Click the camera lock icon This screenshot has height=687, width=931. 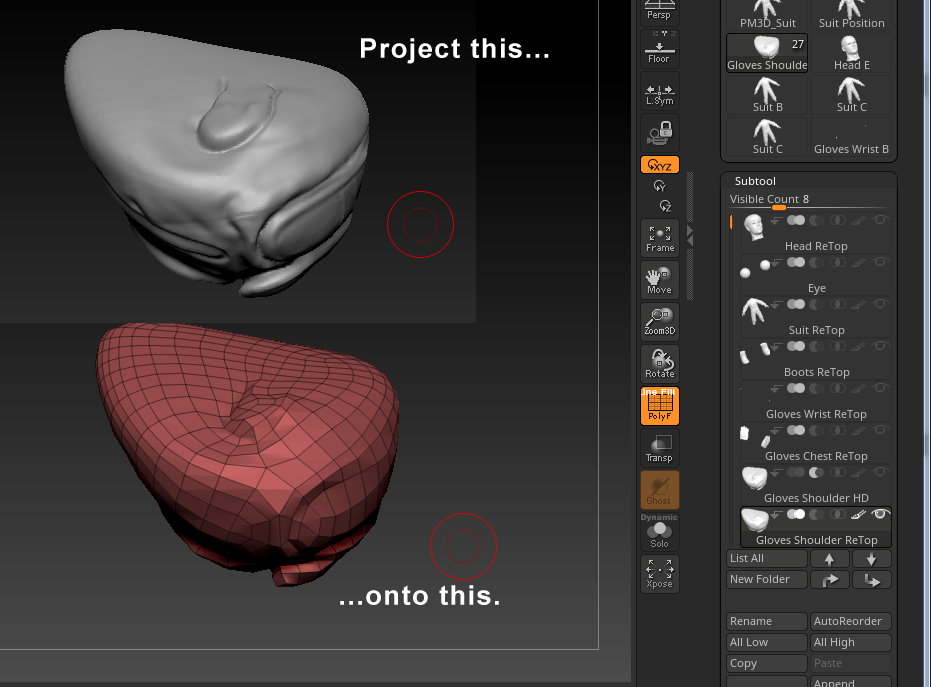[659, 133]
